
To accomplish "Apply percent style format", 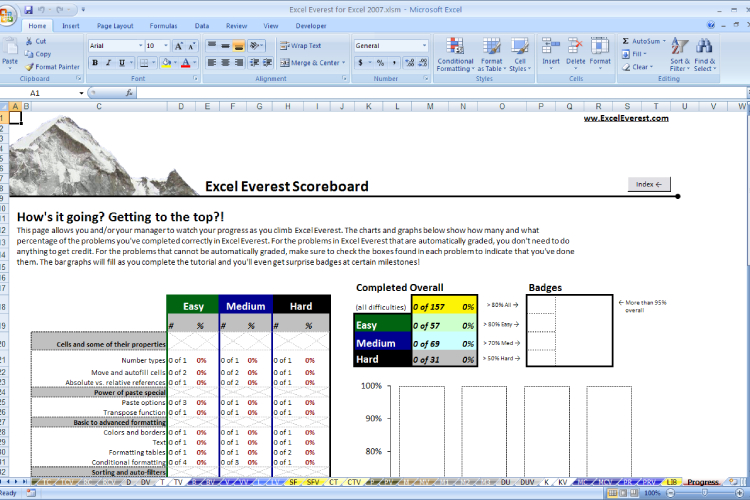I will coord(380,63).
